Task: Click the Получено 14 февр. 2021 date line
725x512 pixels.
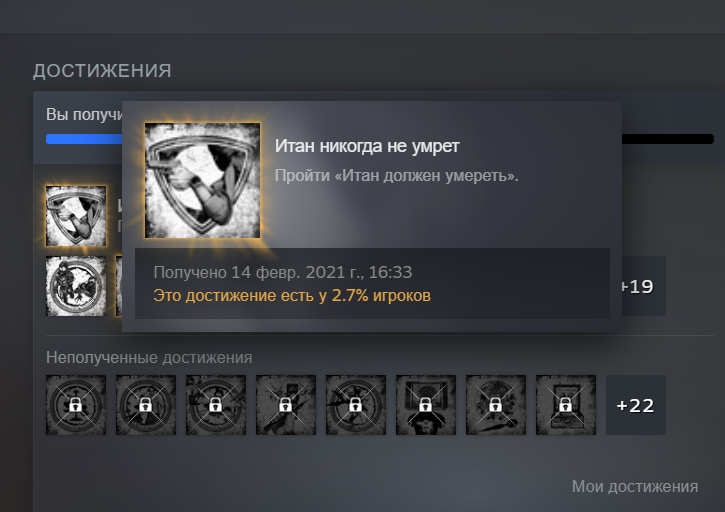Action: pos(283,272)
